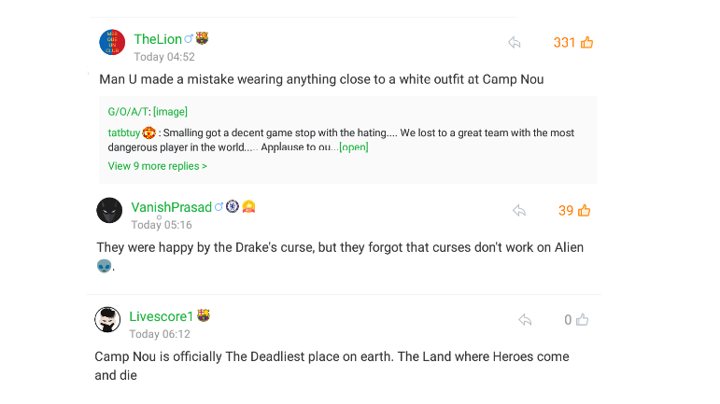This screenshot has width=720, height=404.
Task: Click the club badge beside Livescore1
Action: [x=203, y=317]
